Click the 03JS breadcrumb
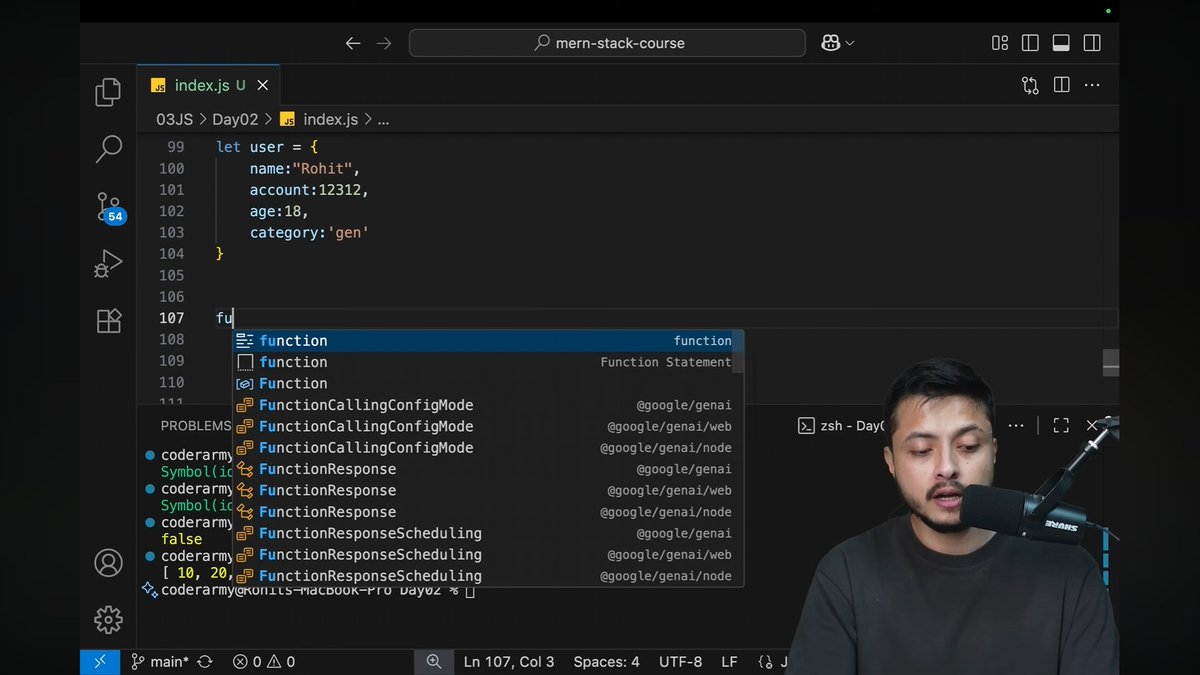Image resolution: width=1200 pixels, height=675 pixels. click(174, 119)
